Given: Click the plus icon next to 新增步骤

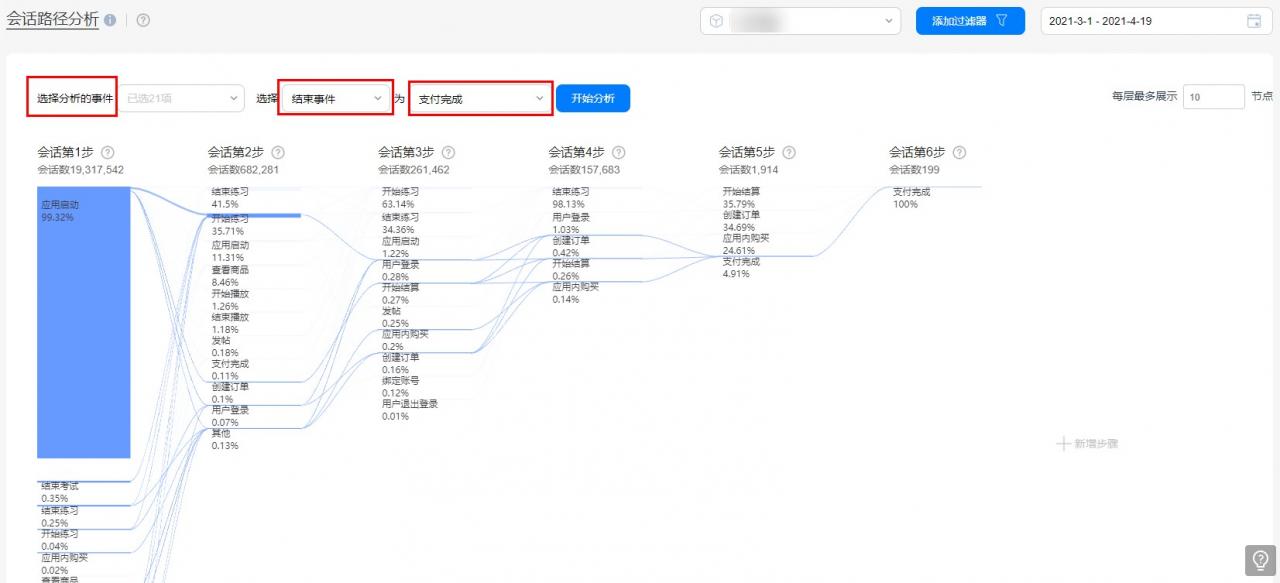Looking at the screenshot, I should tap(1063, 444).
